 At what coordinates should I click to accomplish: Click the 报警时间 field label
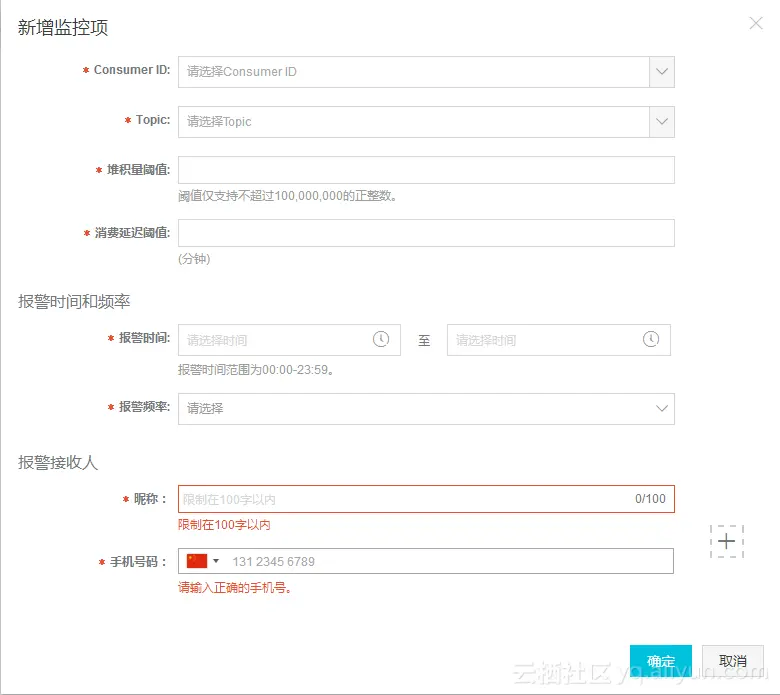144,338
